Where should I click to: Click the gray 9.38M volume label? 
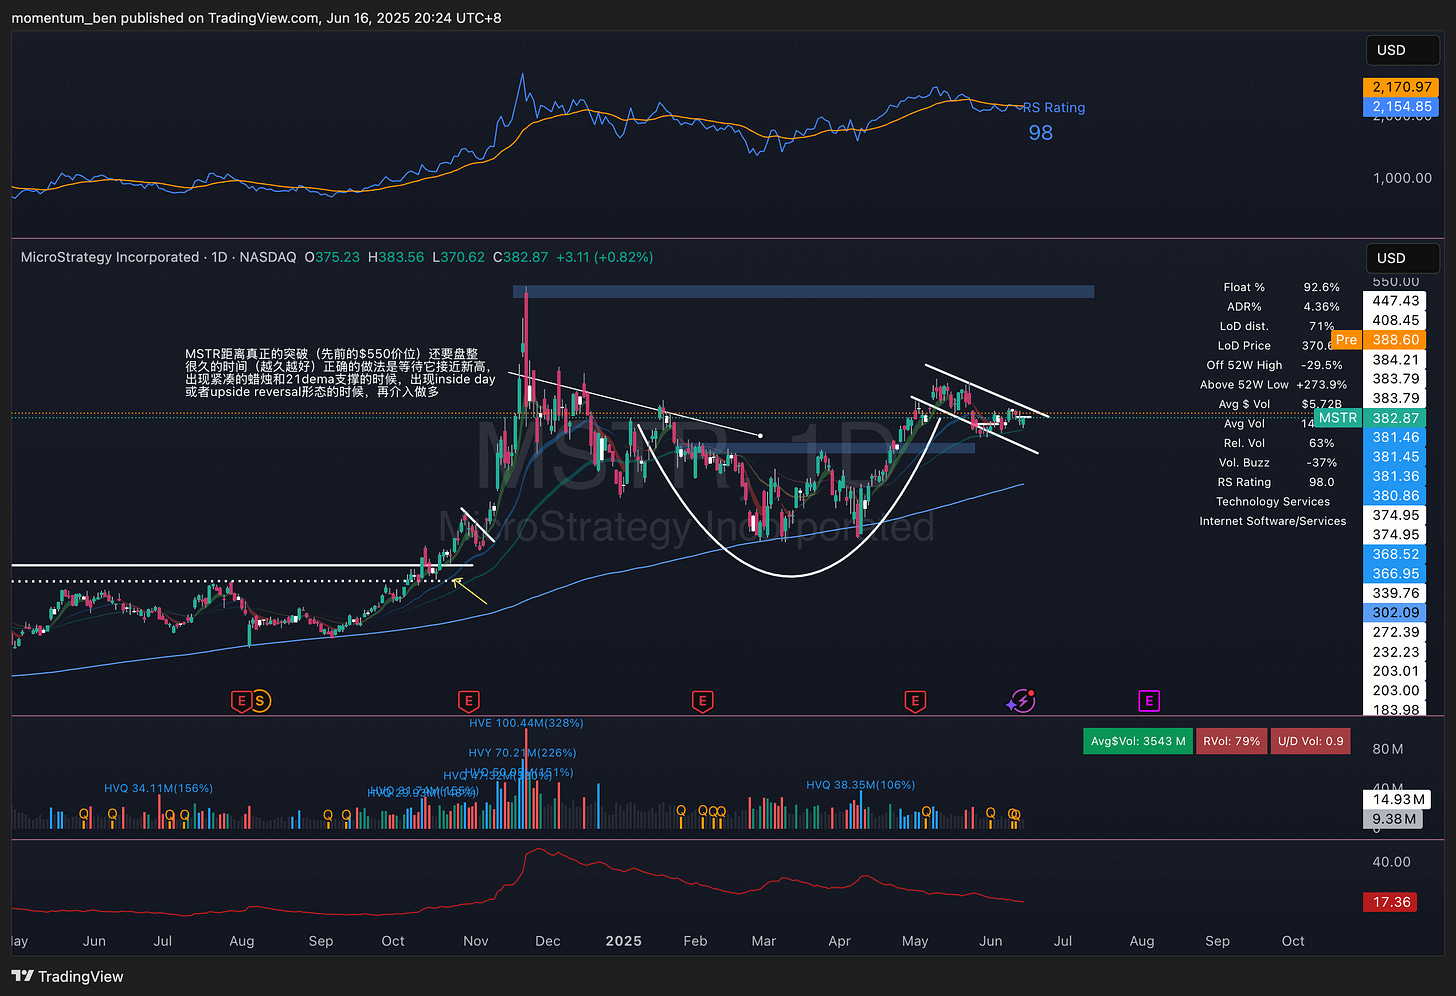[1394, 819]
